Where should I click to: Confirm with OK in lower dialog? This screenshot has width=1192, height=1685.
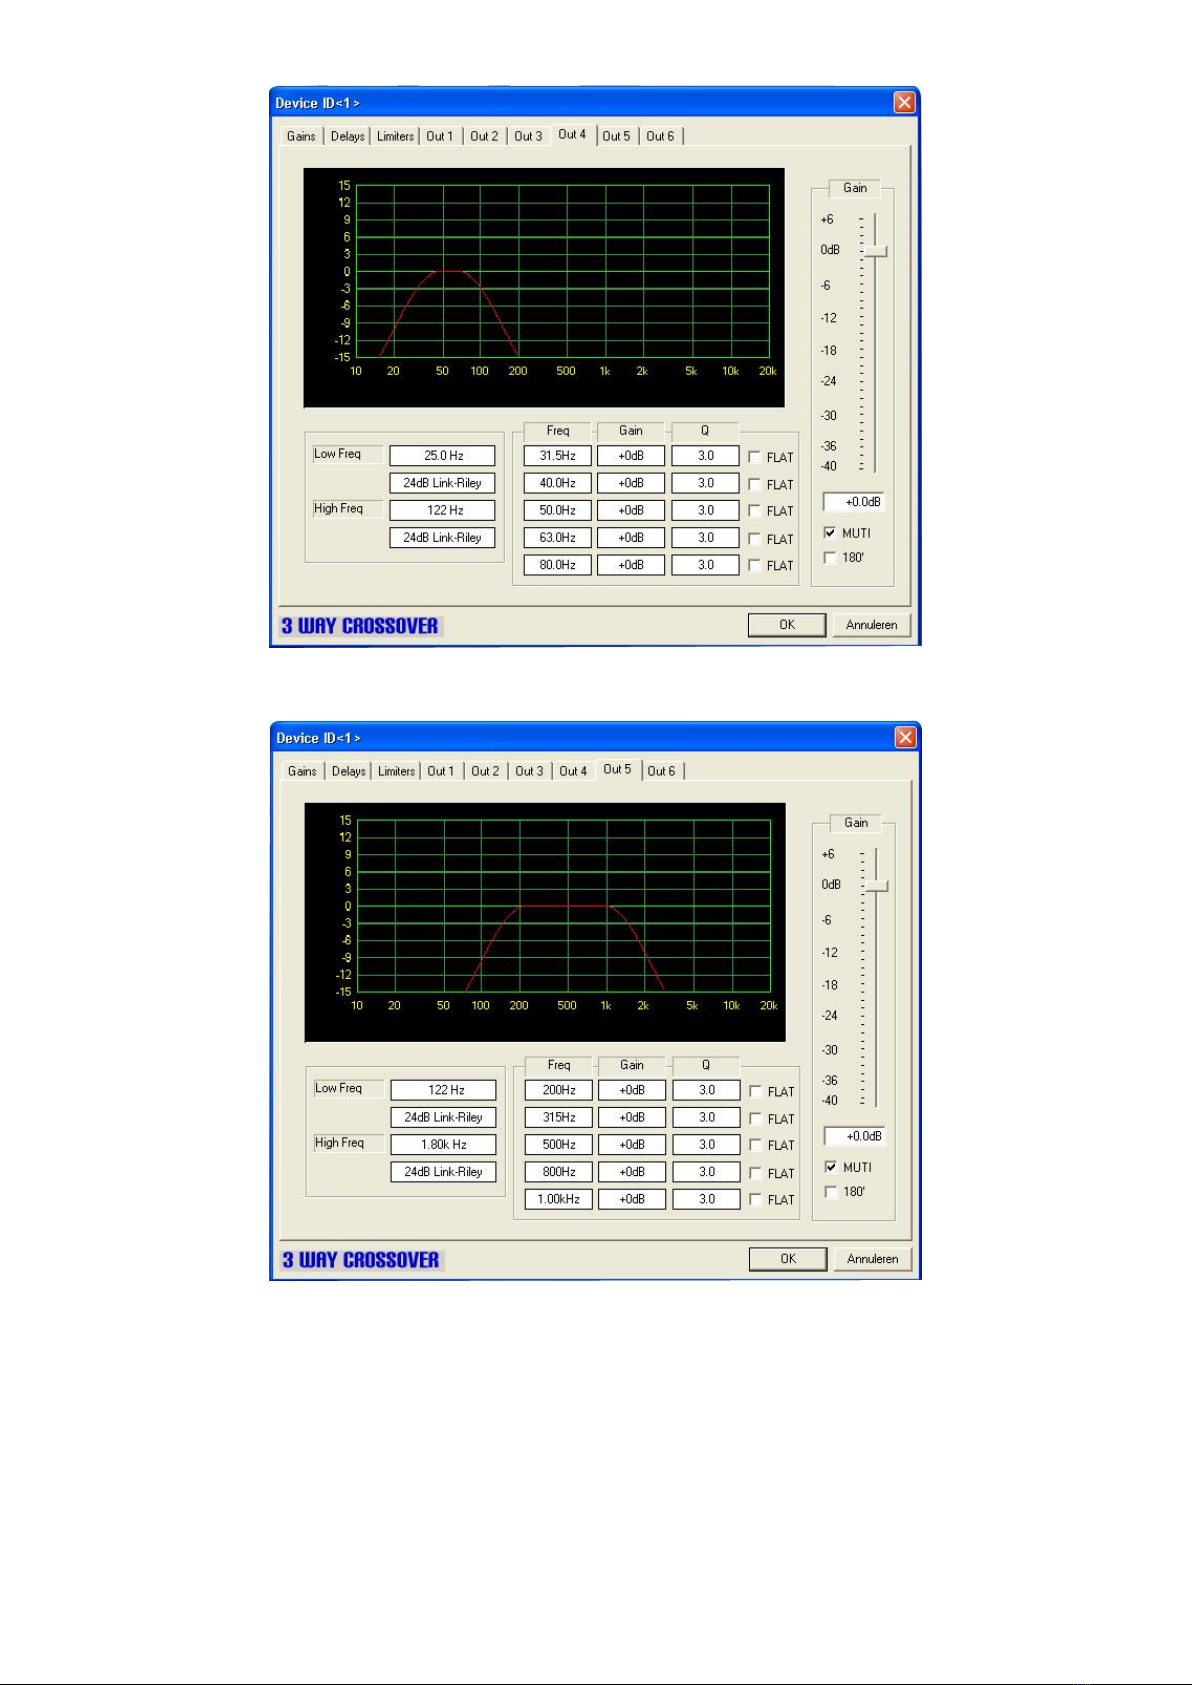coord(788,1259)
